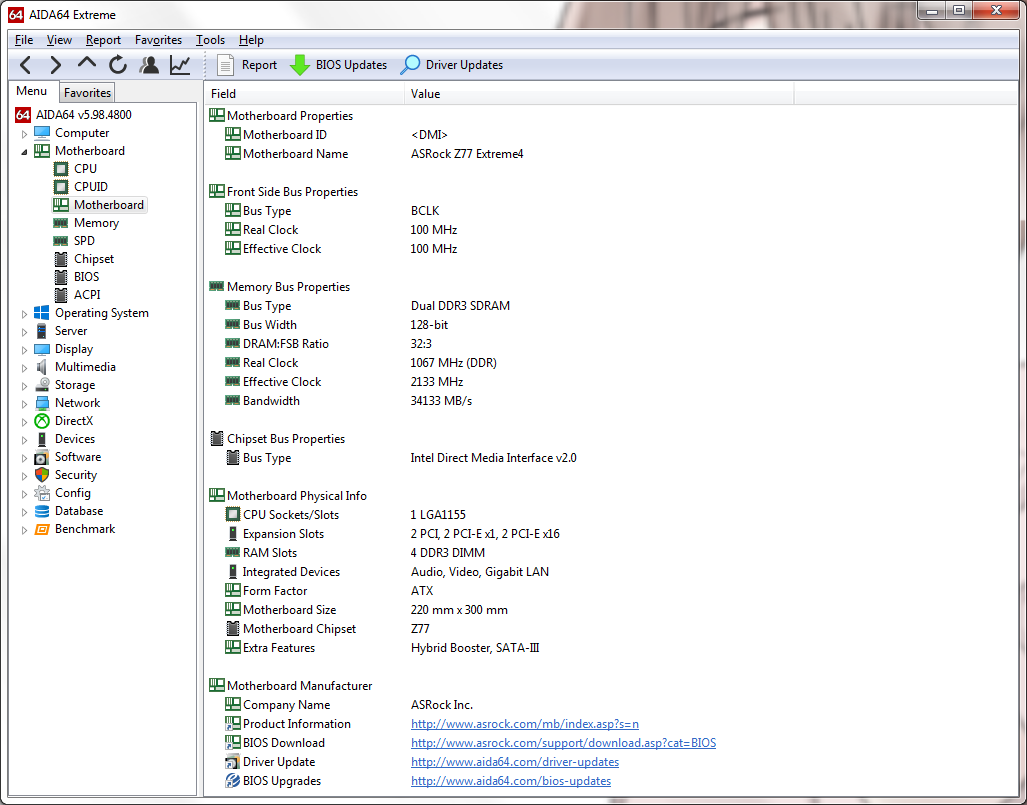Open the asrock.com Product Information link

click(x=525, y=724)
